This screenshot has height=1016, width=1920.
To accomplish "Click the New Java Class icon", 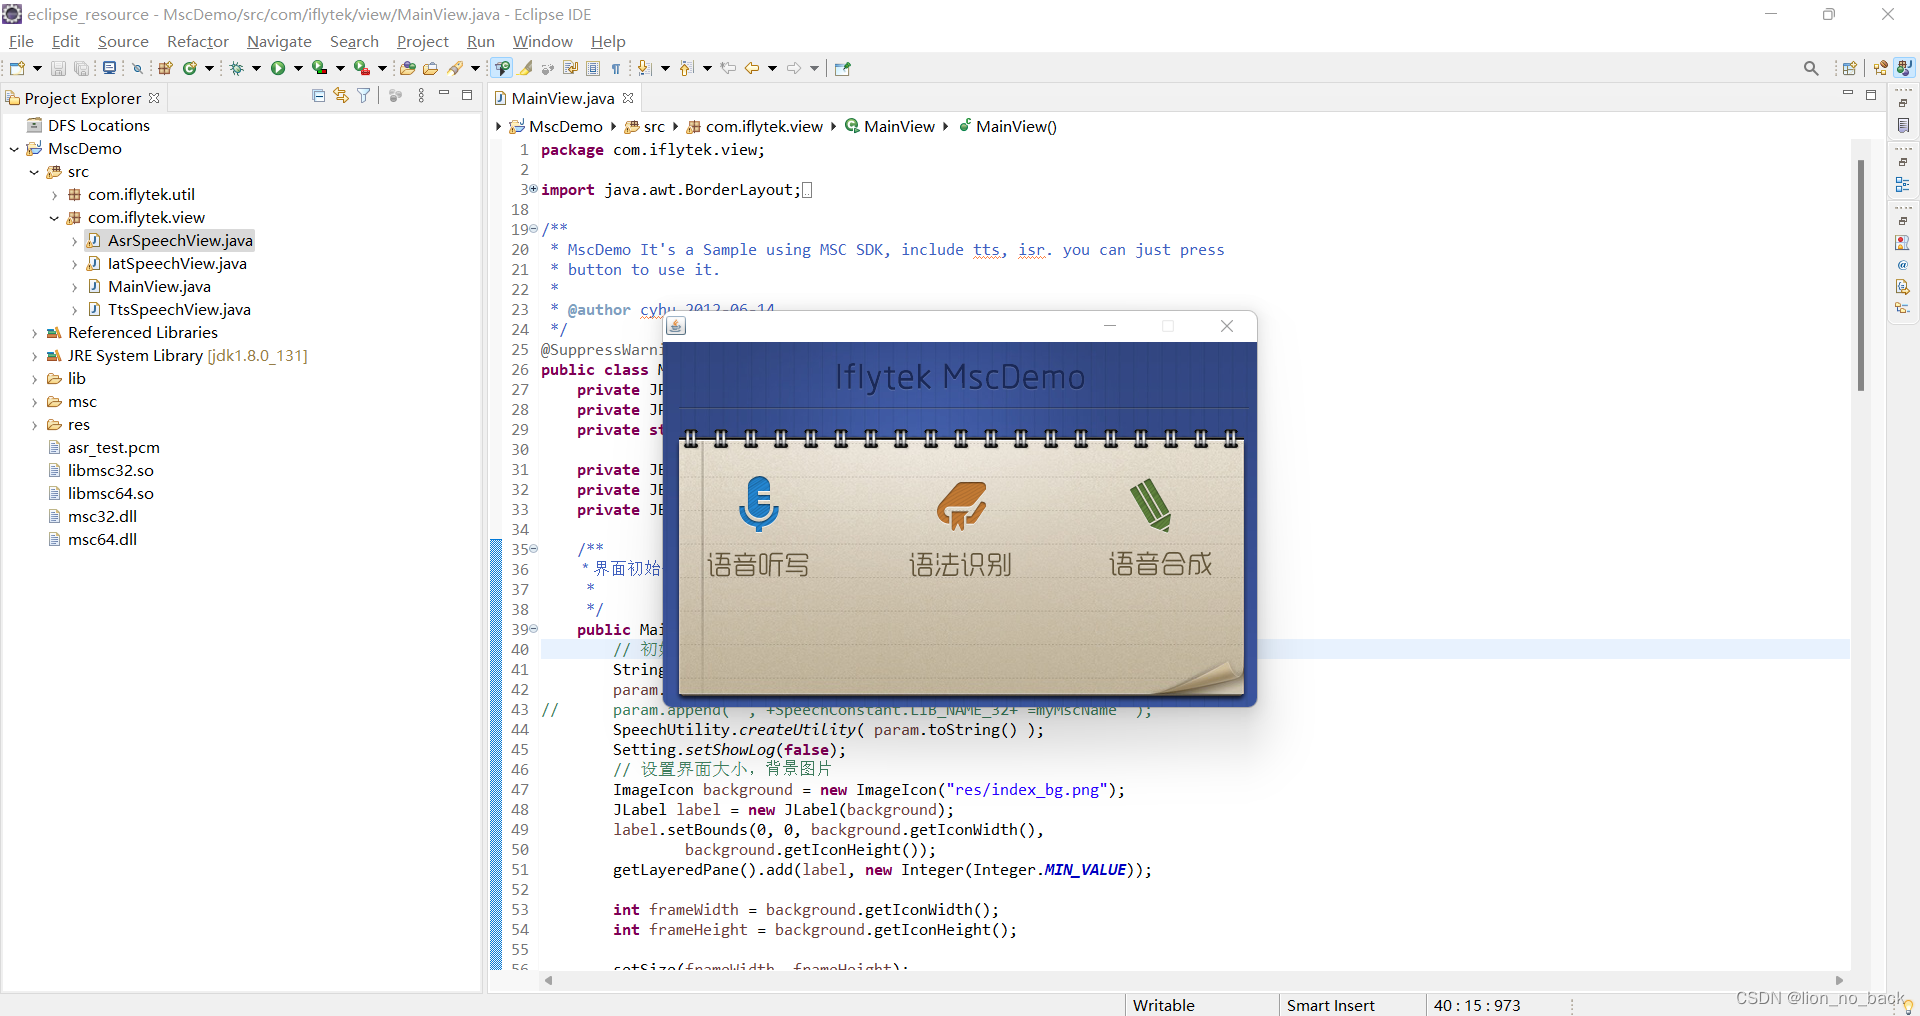I will pos(189,68).
